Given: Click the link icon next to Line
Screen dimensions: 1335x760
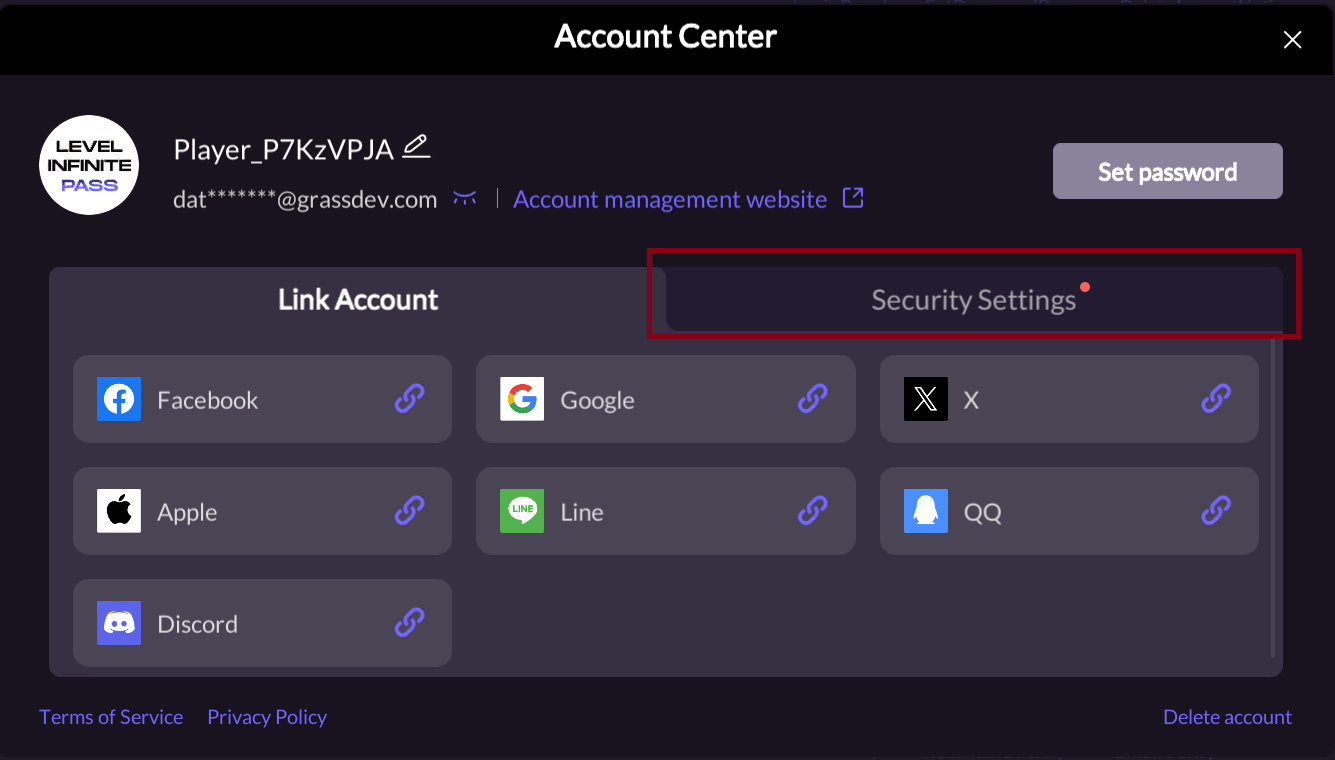Looking at the screenshot, I should pos(813,511).
